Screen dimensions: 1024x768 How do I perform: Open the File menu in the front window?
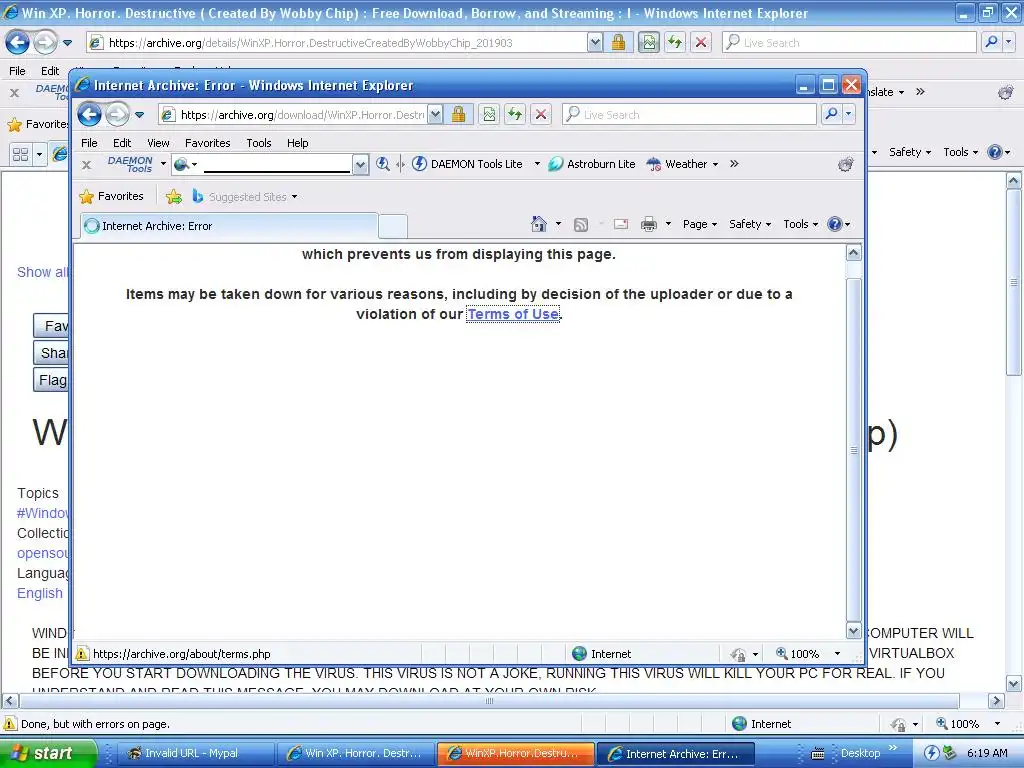coord(89,143)
